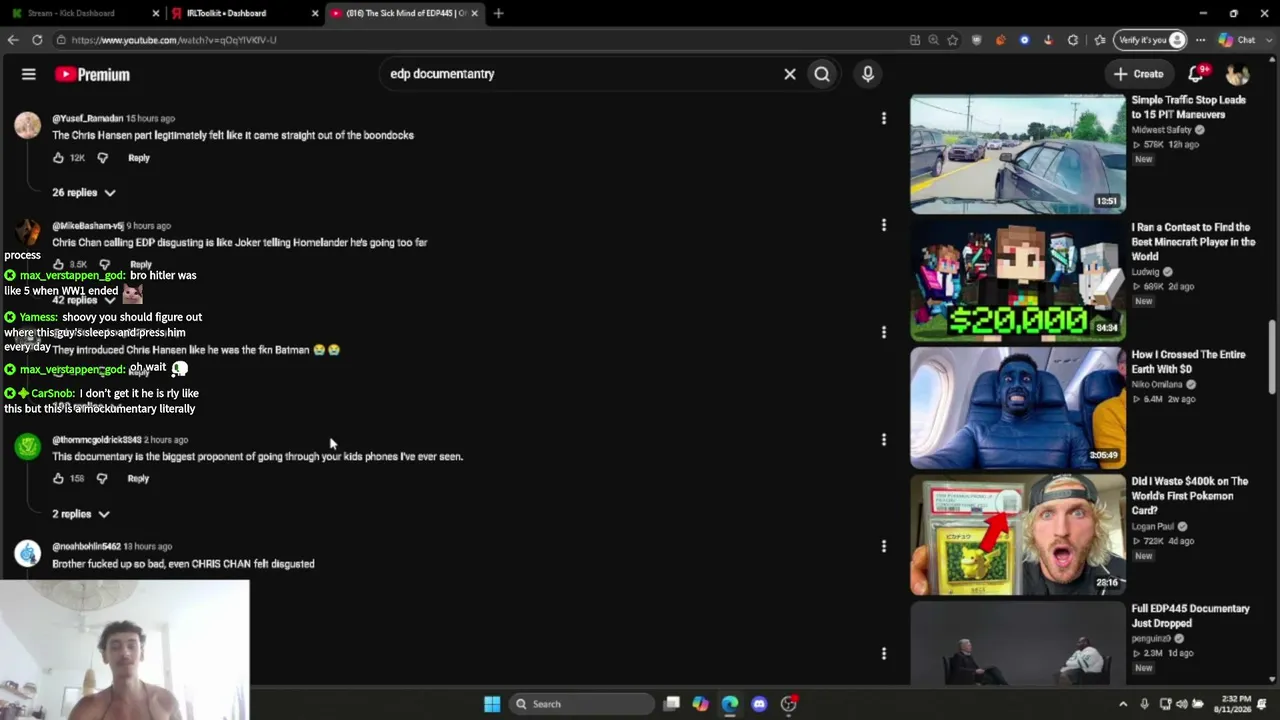Add this page to browser favorites
Screen dimensions: 1280x720
tap(953, 40)
